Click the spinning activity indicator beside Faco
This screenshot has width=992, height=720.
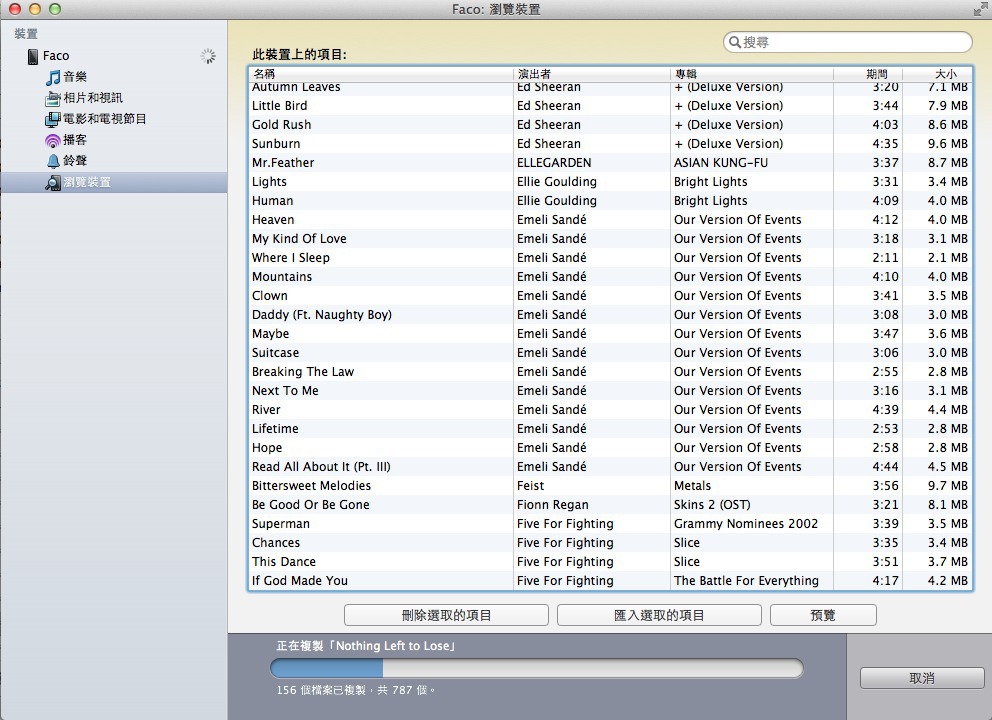pos(208,56)
